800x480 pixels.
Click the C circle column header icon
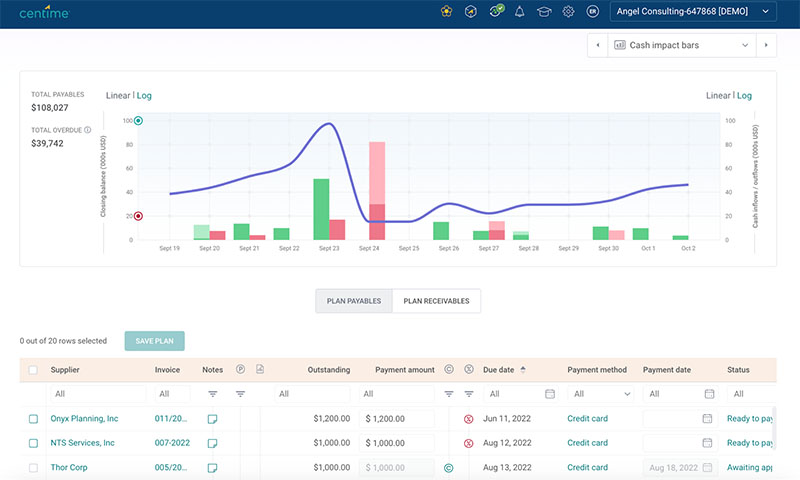click(x=449, y=369)
